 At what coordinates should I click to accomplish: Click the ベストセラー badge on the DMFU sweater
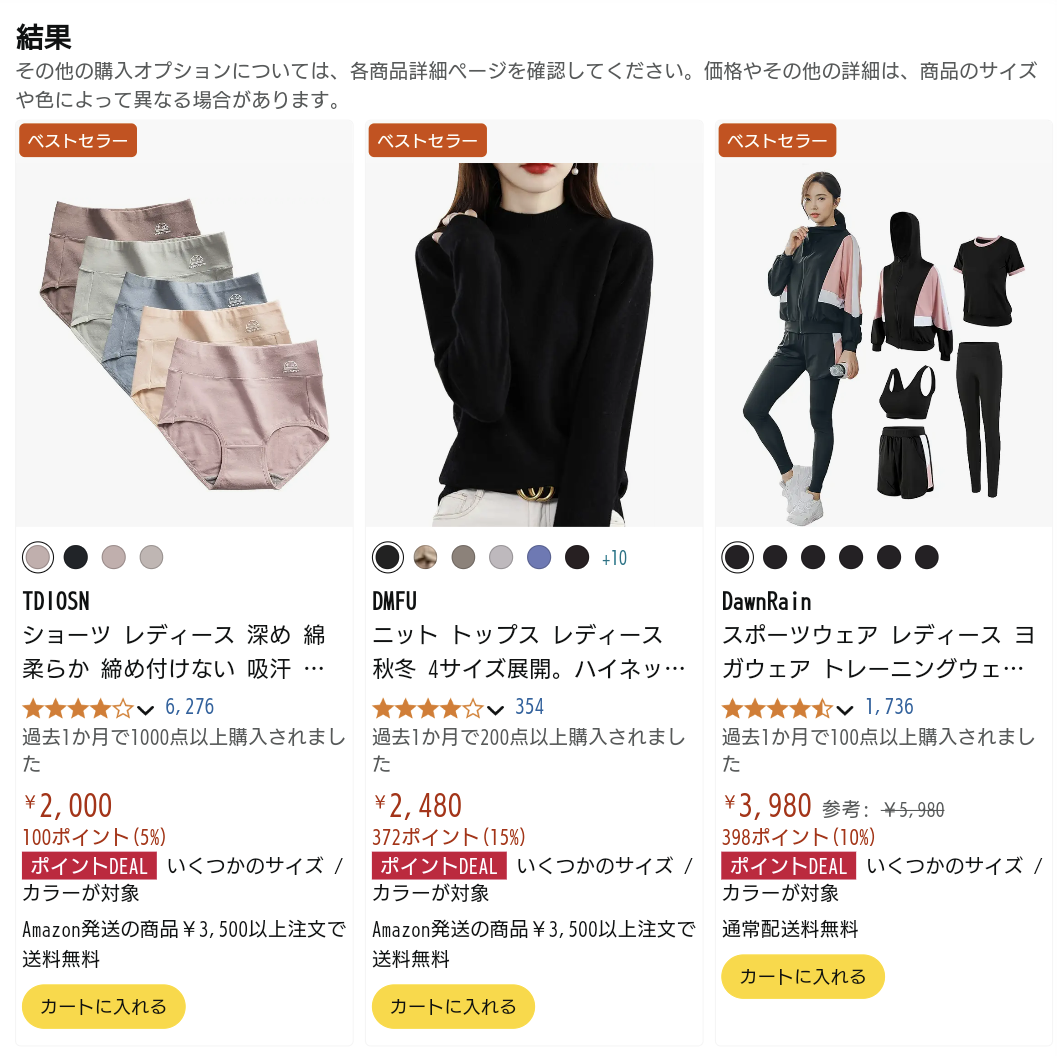427,140
